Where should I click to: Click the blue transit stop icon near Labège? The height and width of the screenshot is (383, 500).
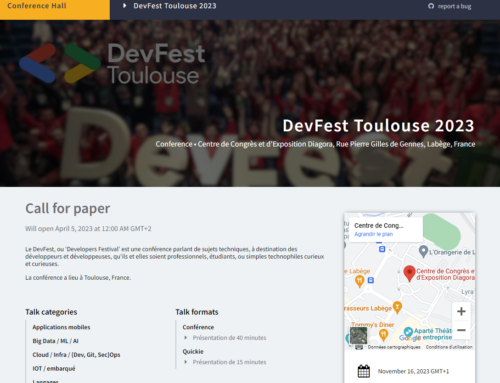pos(371,280)
